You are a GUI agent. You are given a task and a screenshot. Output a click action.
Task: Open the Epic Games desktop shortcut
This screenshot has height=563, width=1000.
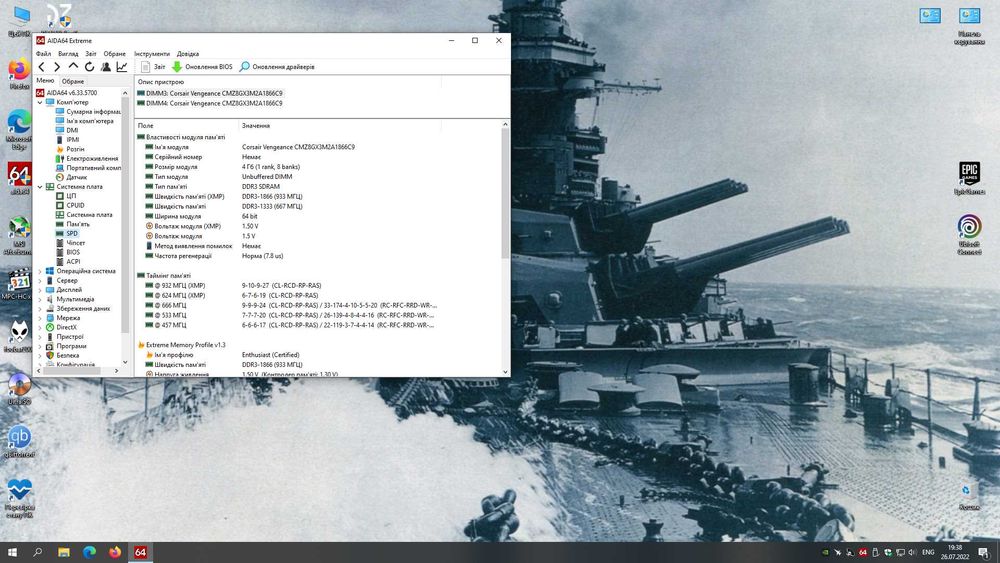coord(969,178)
